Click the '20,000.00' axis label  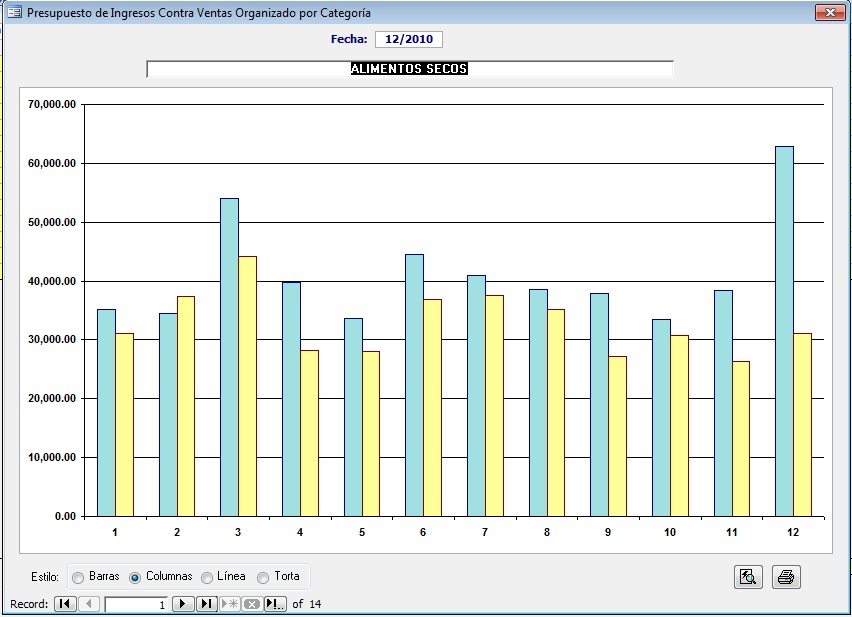(52, 399)
